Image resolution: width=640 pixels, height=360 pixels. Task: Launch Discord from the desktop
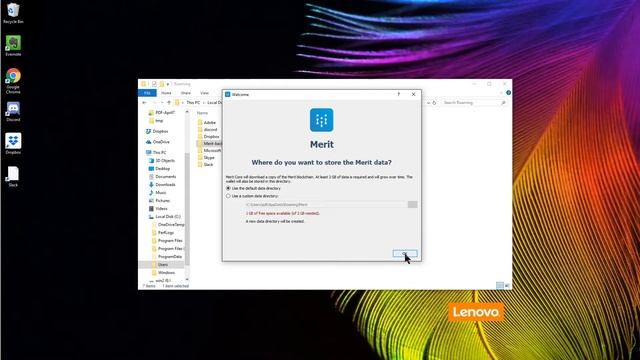click(13, 111)
